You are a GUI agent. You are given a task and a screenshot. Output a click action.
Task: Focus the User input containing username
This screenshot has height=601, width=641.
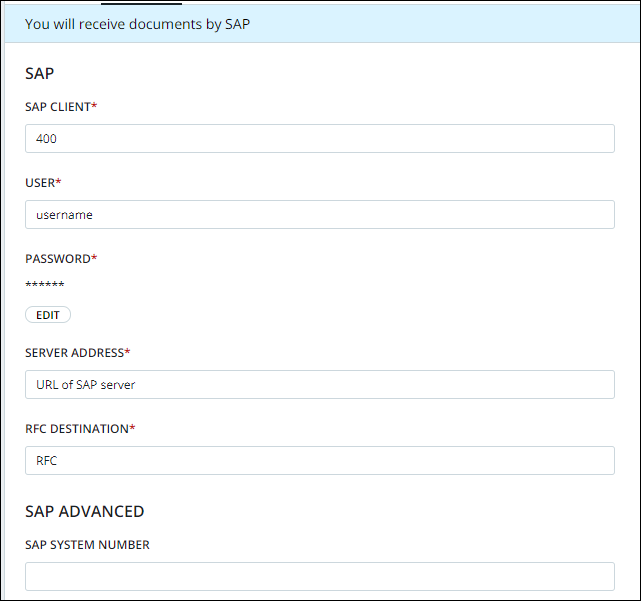coord(320,215)
